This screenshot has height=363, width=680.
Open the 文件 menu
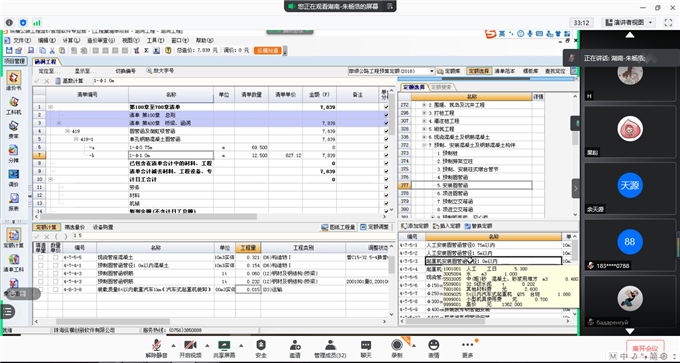click(x=22, y=40)
